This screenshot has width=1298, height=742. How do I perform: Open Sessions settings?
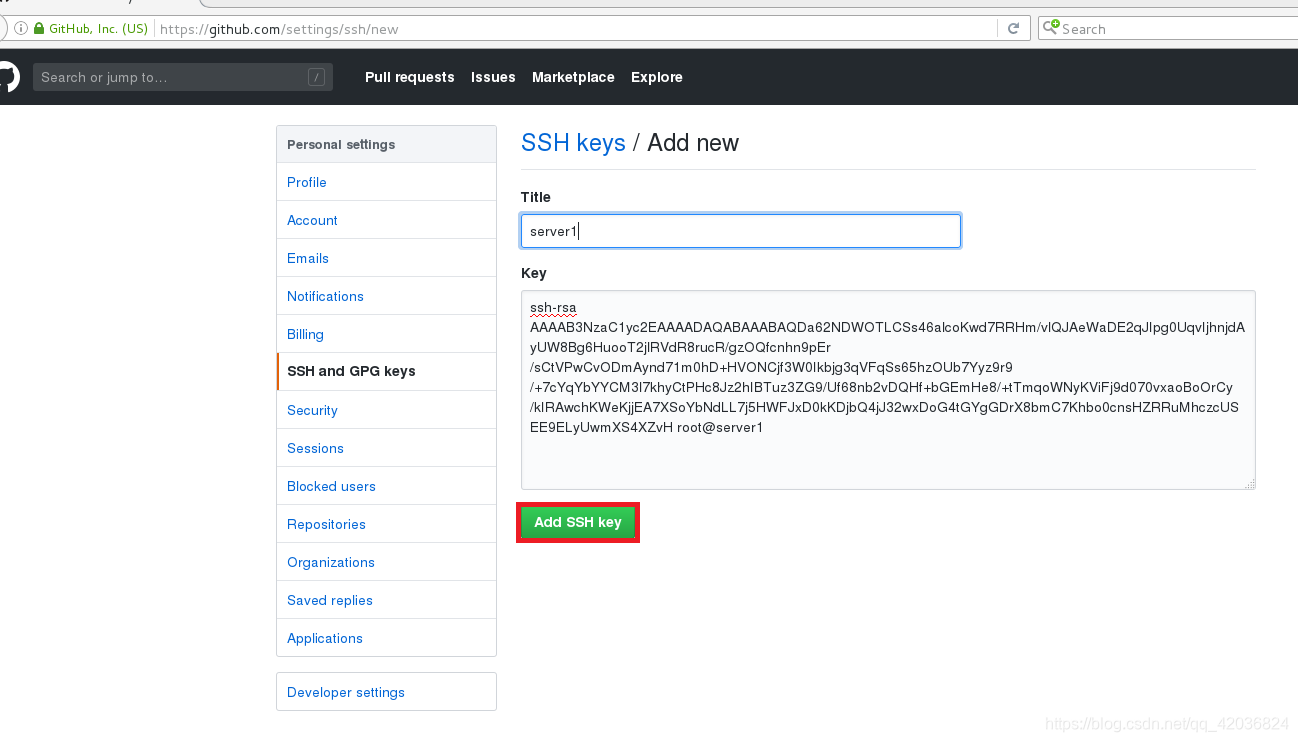386,448
